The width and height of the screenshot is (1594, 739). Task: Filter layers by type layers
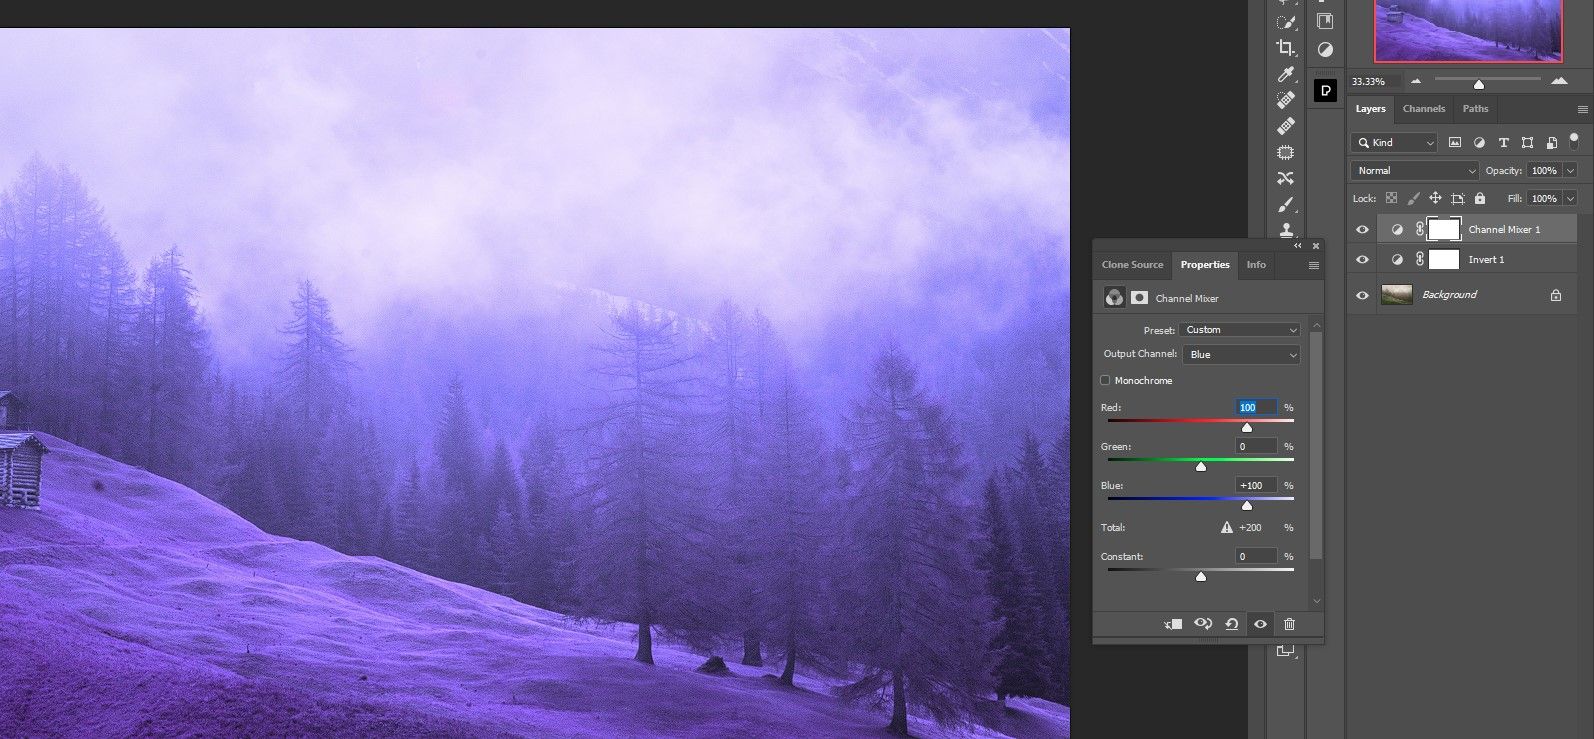1503,143
